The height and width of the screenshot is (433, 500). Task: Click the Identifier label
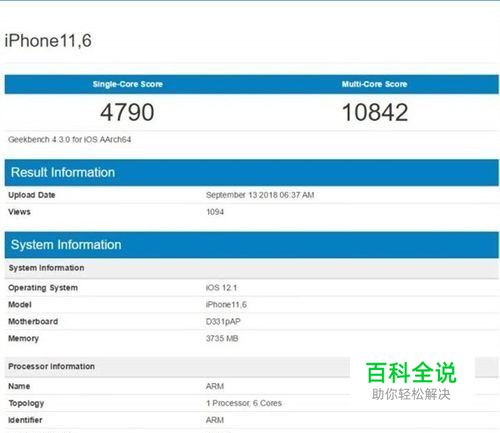25,420
